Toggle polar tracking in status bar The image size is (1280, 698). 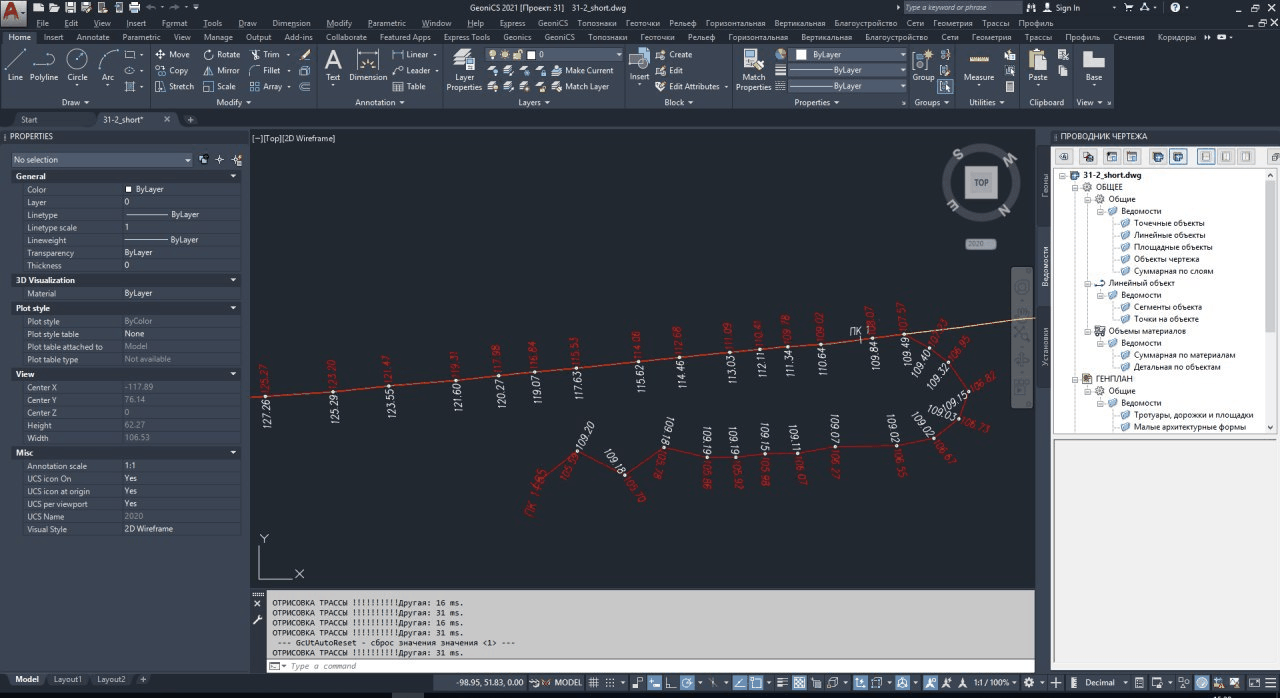click(687, 683)
